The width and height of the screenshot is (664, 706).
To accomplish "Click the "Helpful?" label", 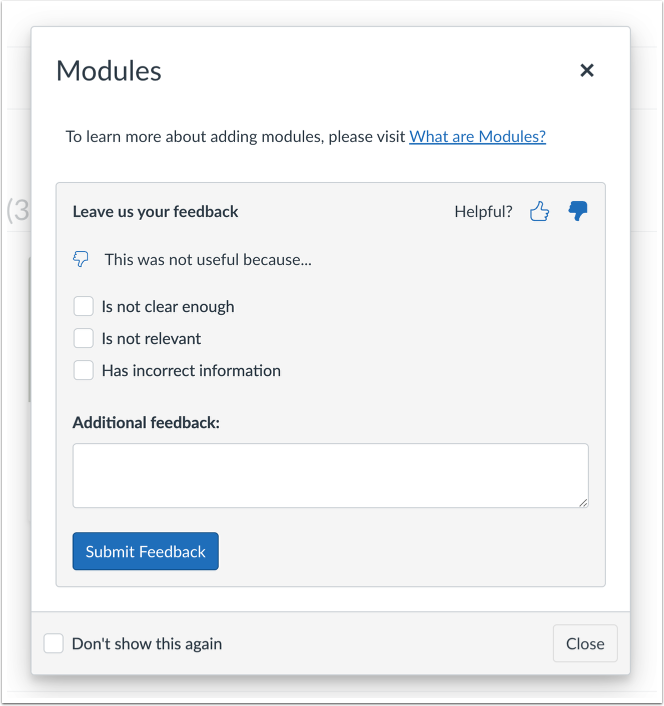I will coord(483,211).
